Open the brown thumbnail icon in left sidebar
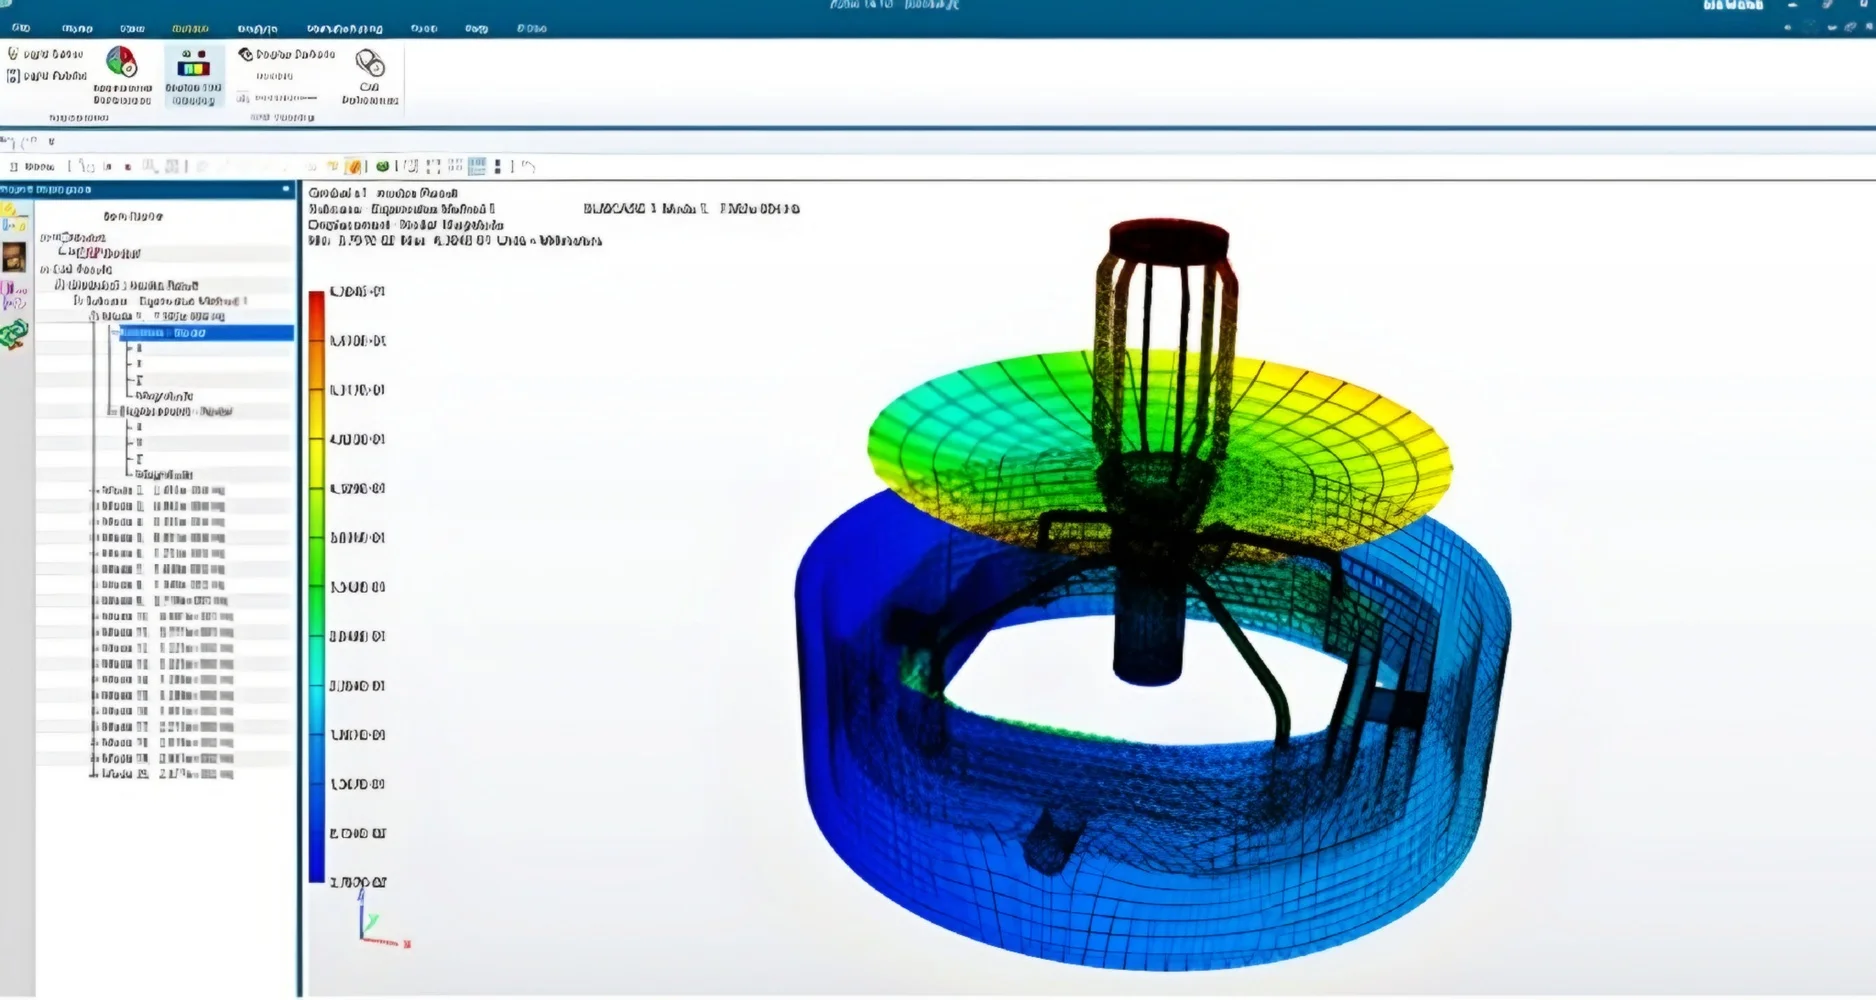This screenshot has width=1876, height=1000. click(14, 257)
